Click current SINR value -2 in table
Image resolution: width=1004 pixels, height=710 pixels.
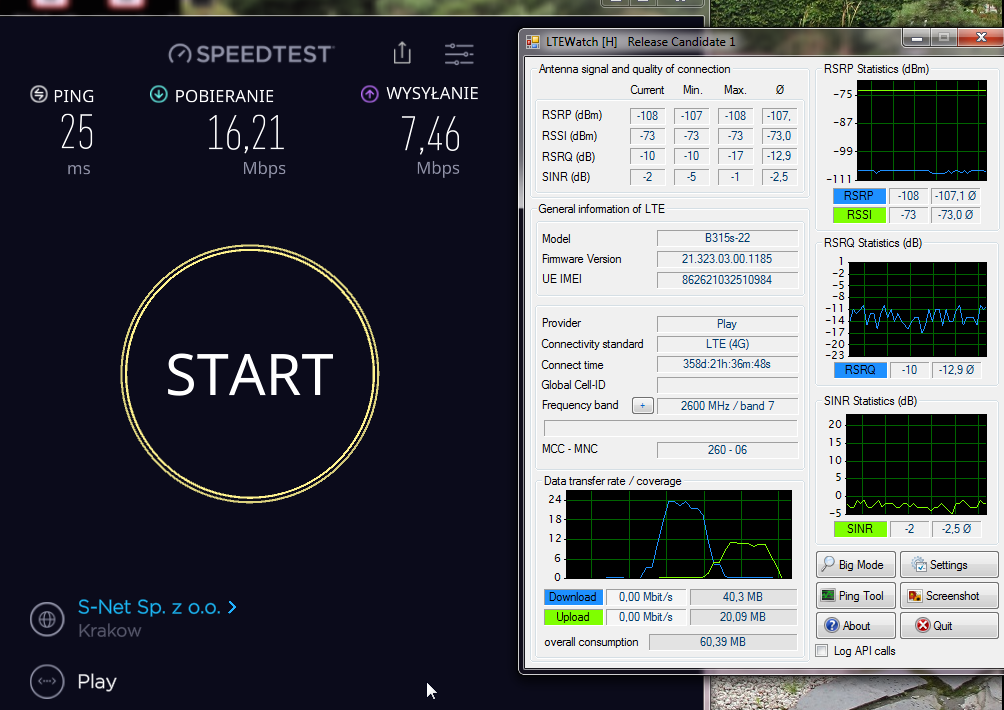647,177
